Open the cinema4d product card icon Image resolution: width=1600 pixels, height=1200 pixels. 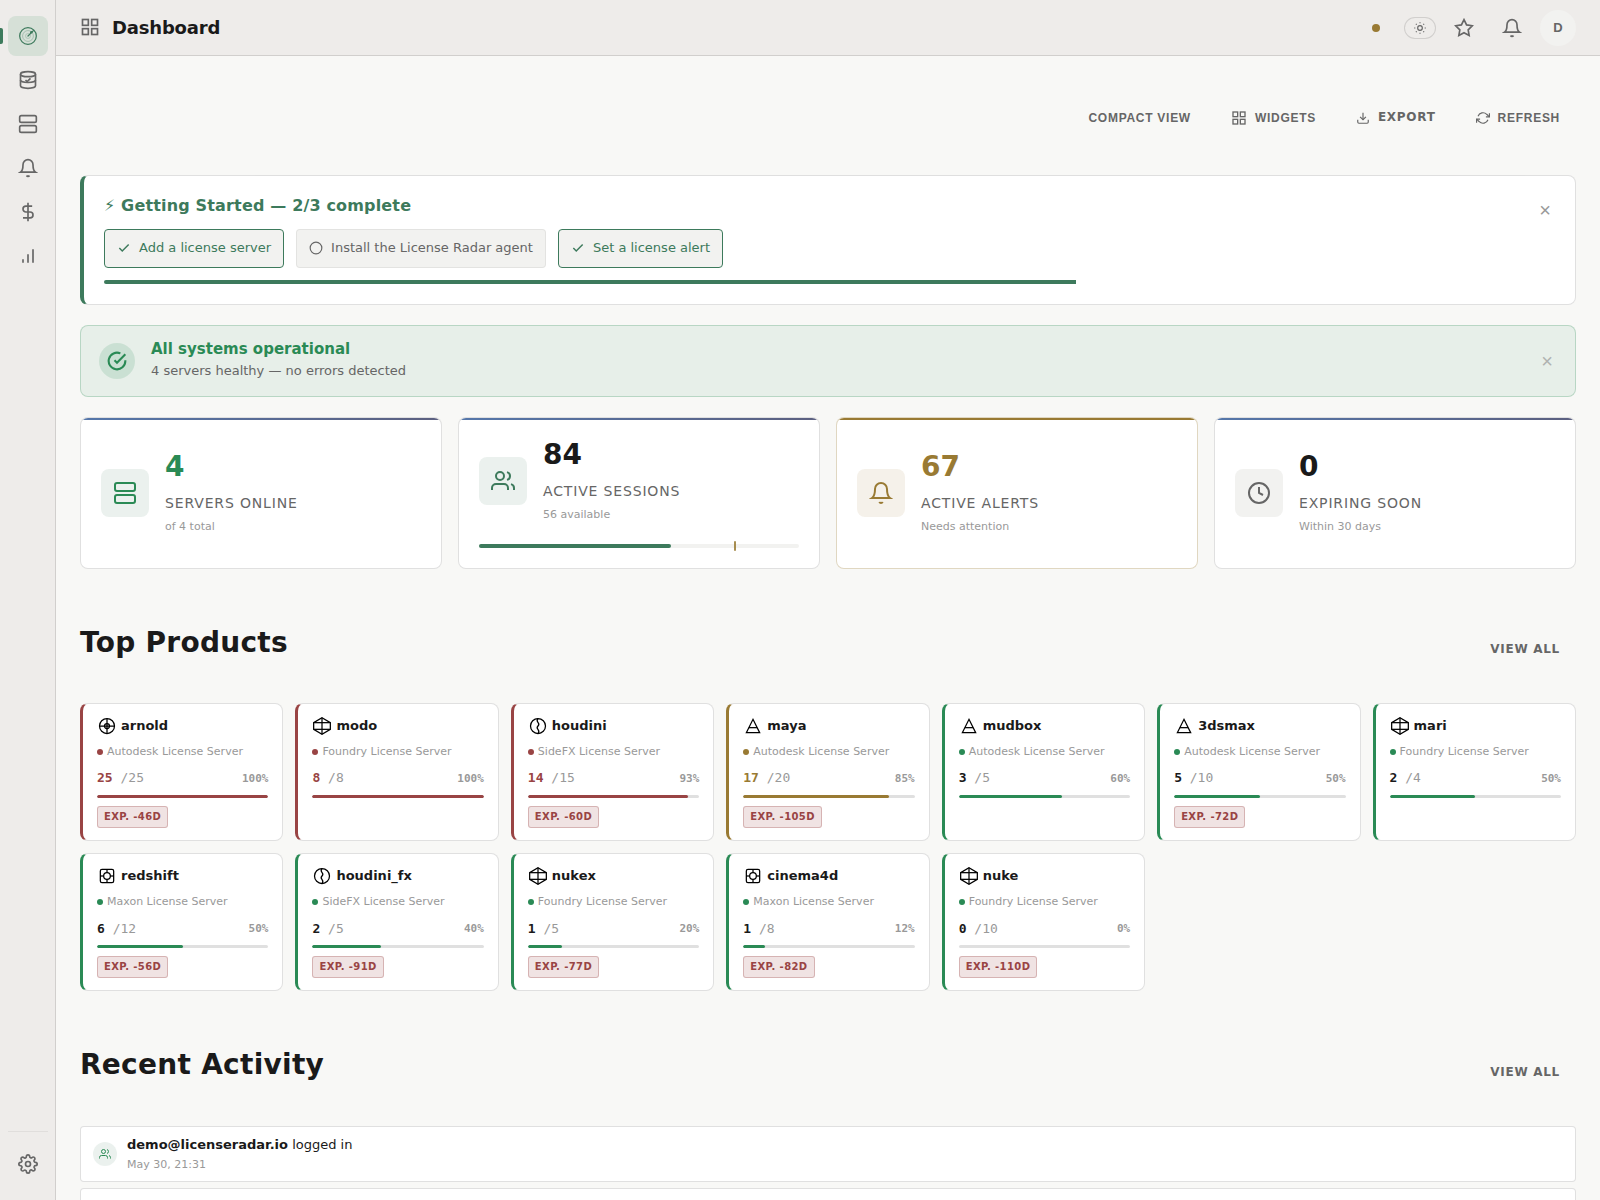[753, 876]
